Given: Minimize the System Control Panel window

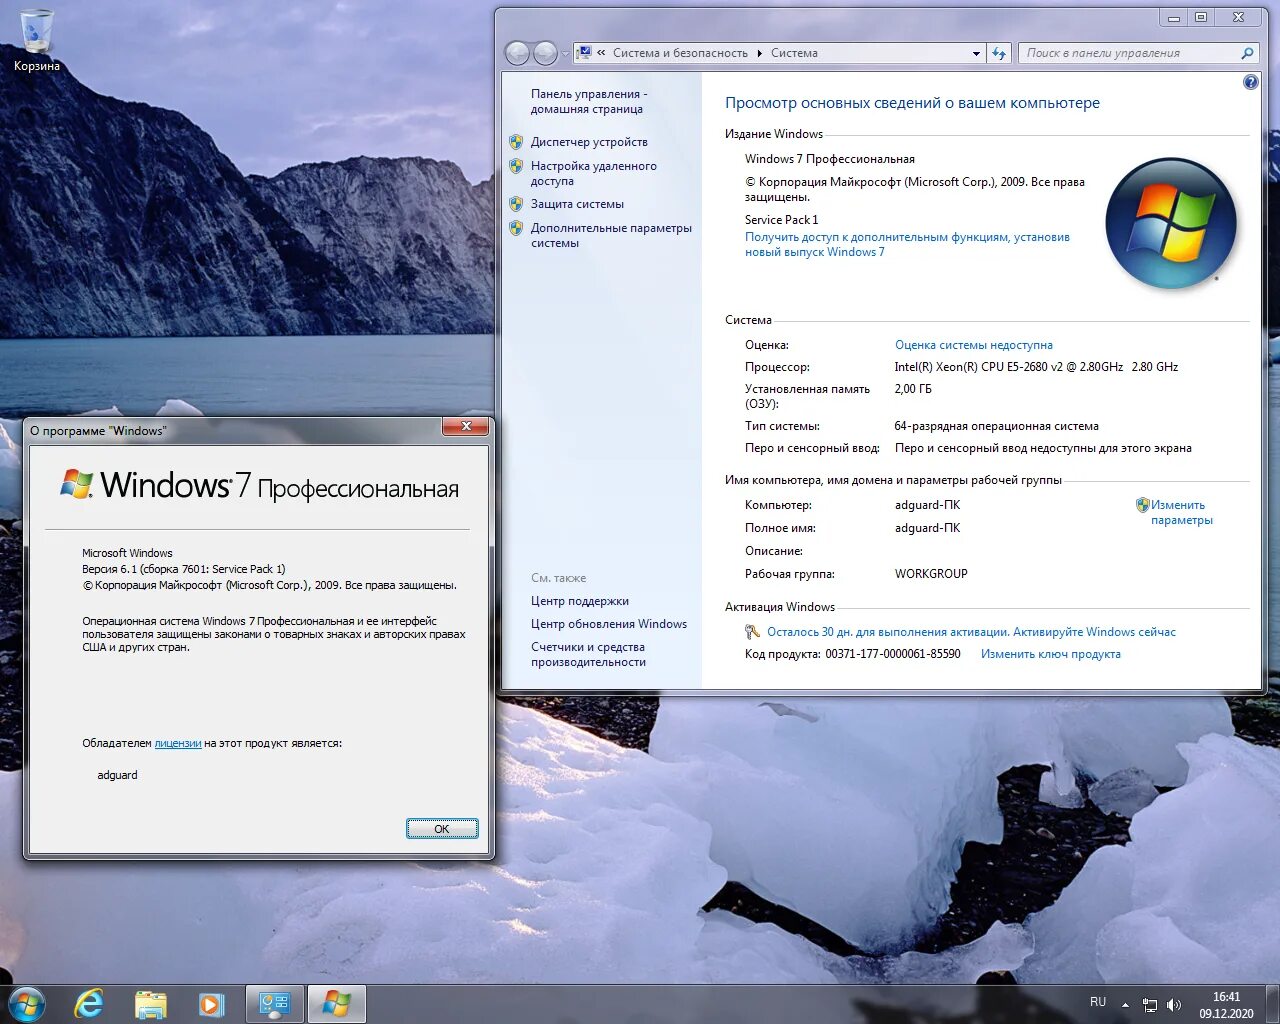Looking at the screenshot, I should pos(1174,17).
